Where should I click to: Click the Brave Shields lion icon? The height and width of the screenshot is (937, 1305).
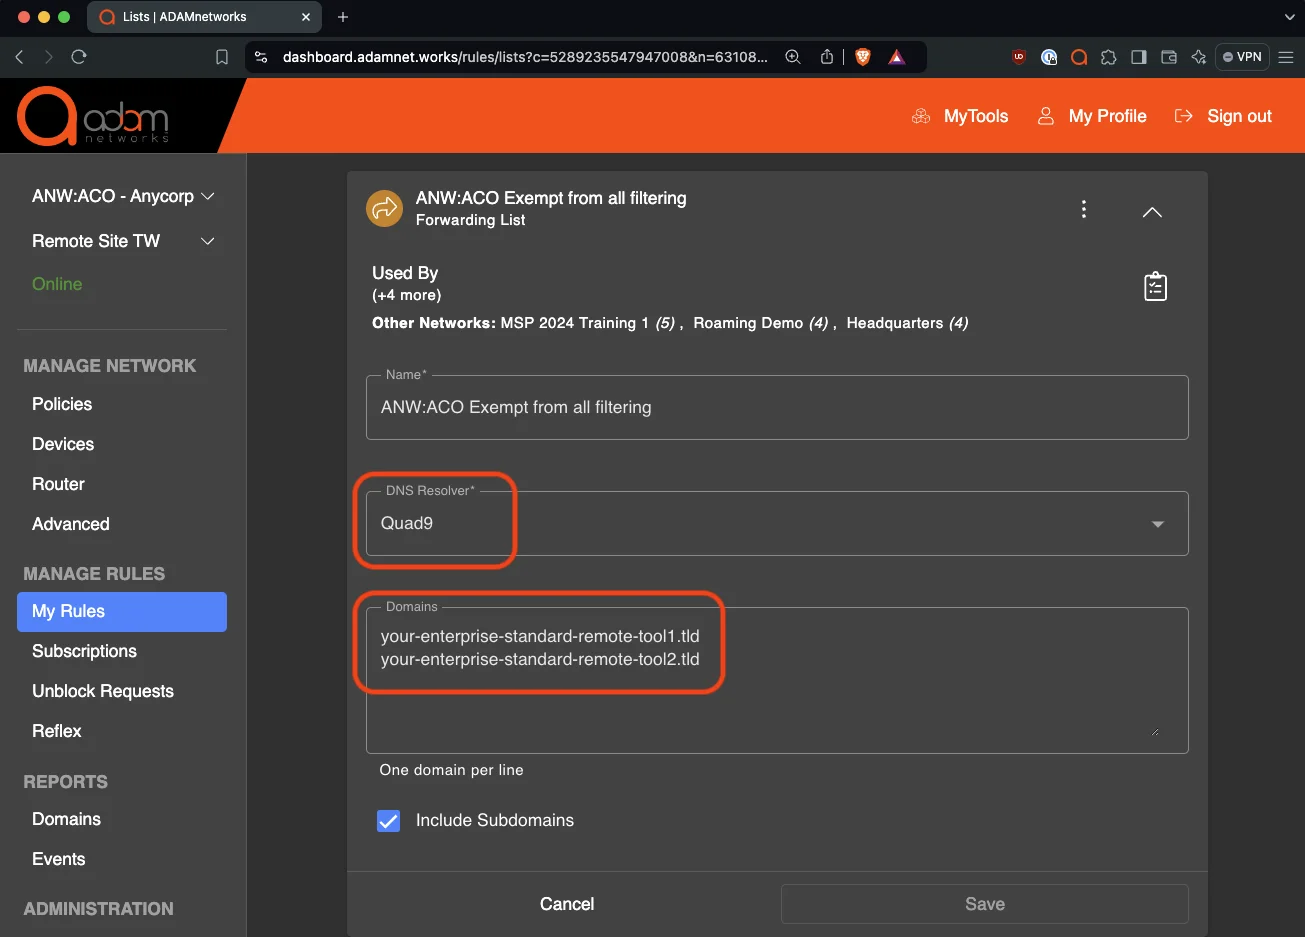(863, 57)
